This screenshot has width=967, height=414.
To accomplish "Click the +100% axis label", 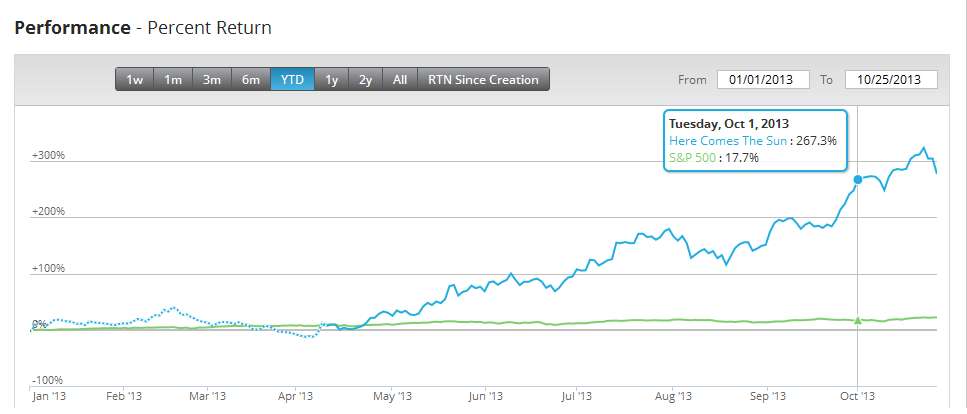I will click(48, 268).
